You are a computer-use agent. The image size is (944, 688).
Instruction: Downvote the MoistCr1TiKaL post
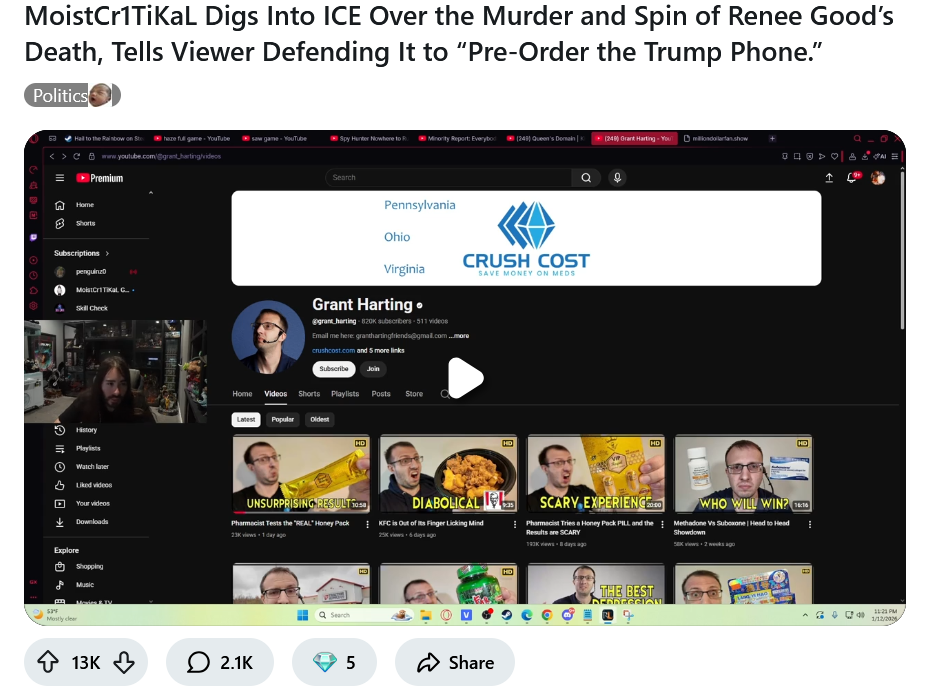pos(124,662)
